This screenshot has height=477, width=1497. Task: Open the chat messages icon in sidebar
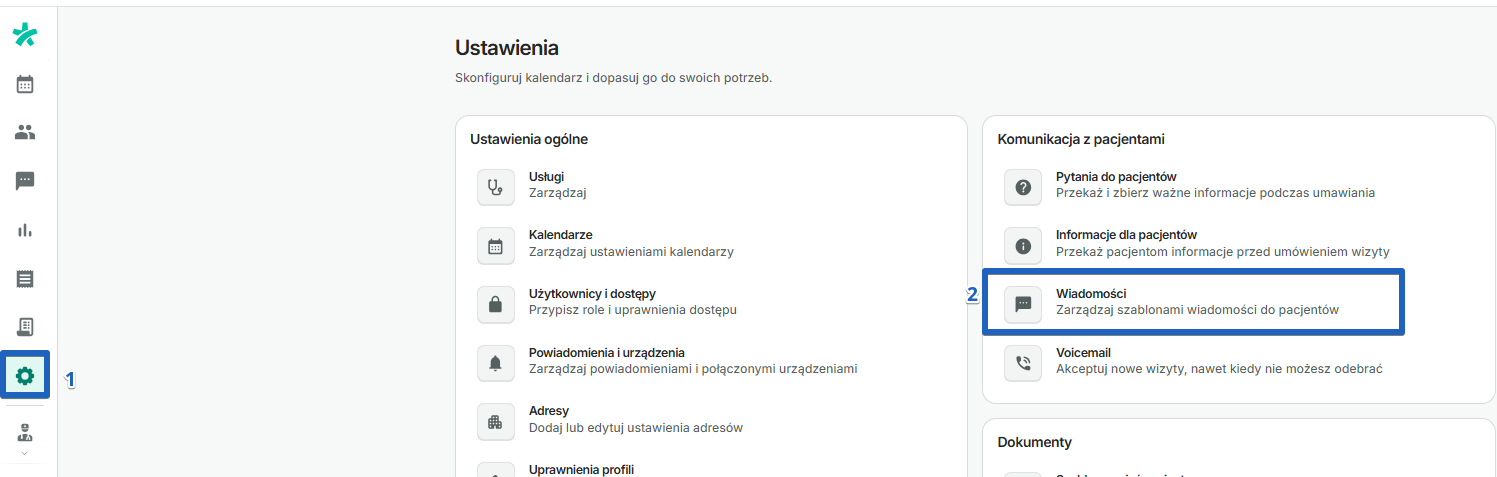pyautogui.click(x=25, y=181)
